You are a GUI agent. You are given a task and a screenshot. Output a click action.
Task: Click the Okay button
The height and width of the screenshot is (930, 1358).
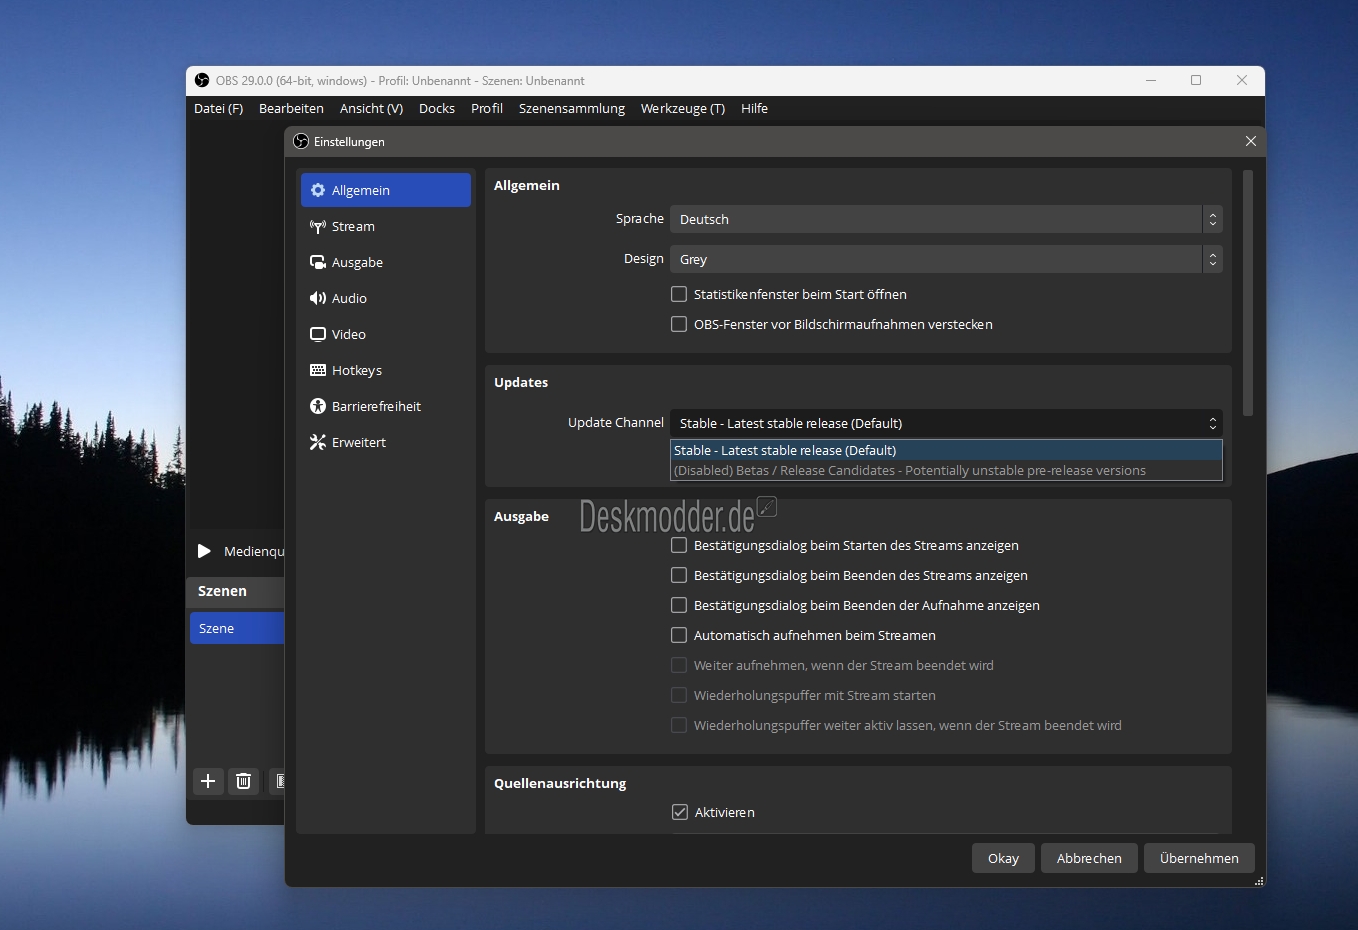pyautogui.click(x=1003, y=858)
